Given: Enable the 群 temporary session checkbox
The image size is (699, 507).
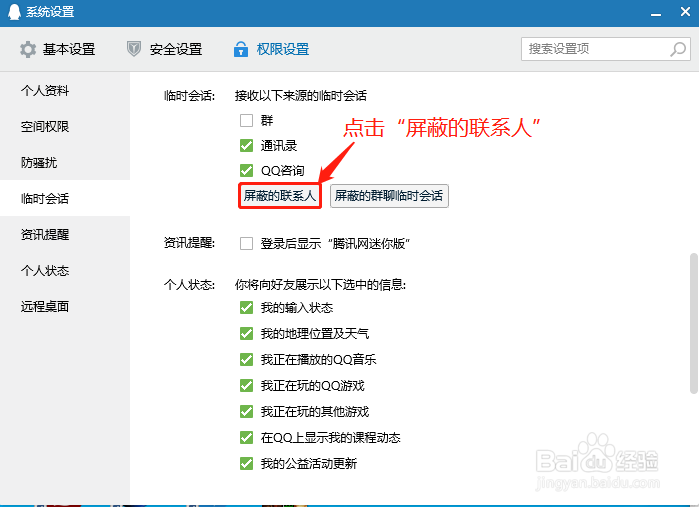Looking at the screenshot, I should coord(247,120).
